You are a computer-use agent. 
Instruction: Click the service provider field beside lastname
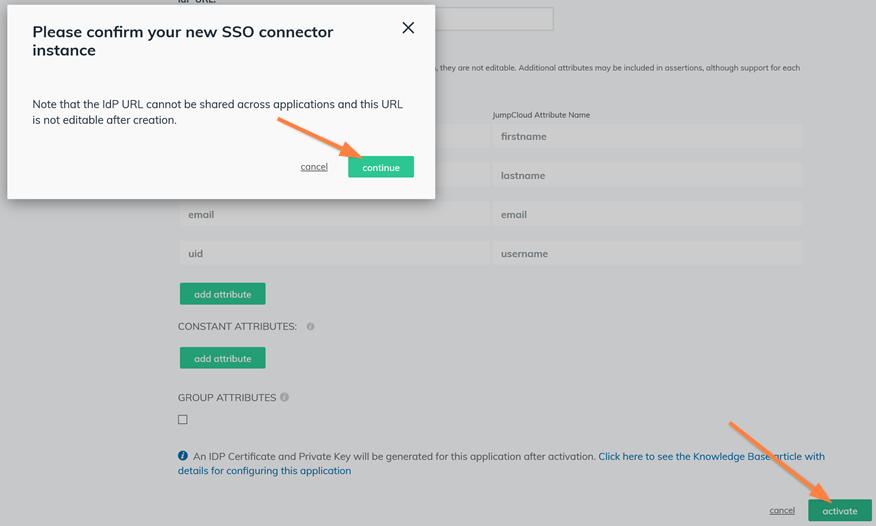tap(460, 176)
